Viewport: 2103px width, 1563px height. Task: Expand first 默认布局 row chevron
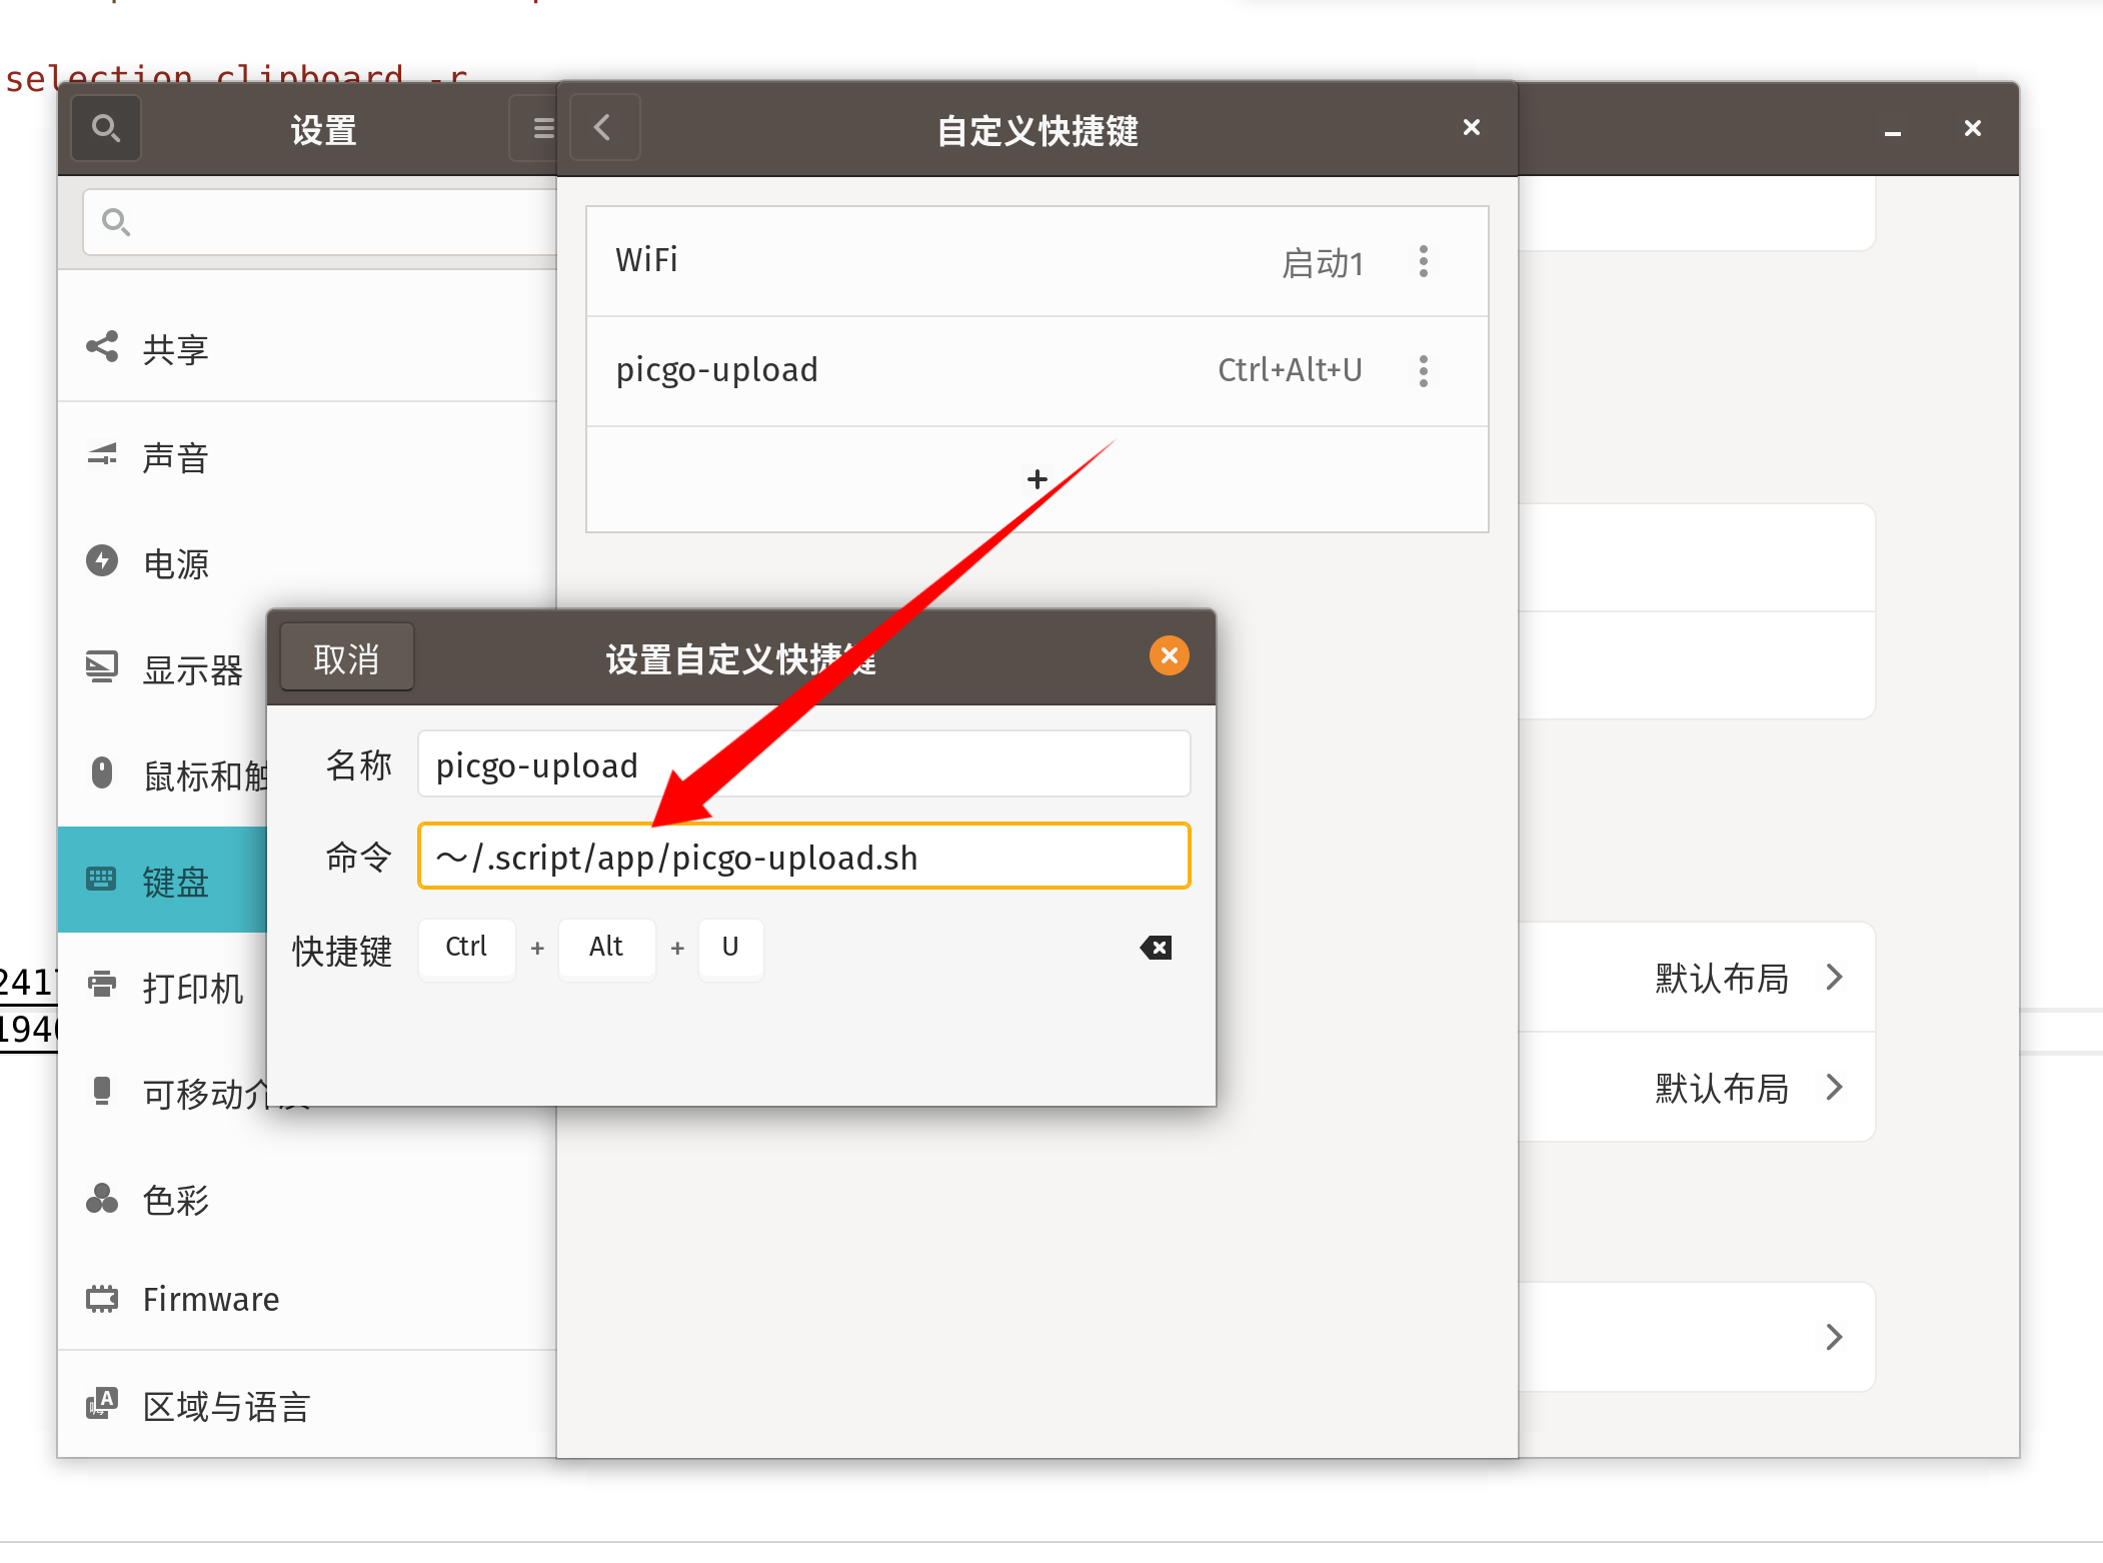[1834, 977]
